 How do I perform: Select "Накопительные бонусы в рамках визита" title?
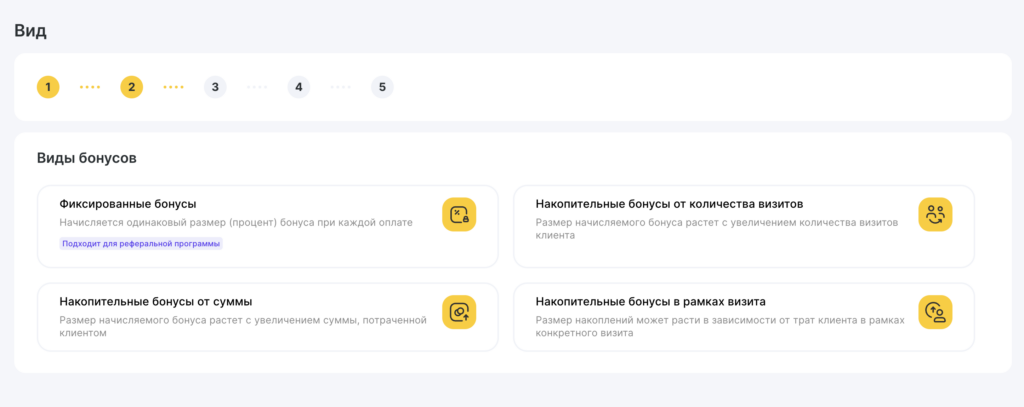coord(651,301)
